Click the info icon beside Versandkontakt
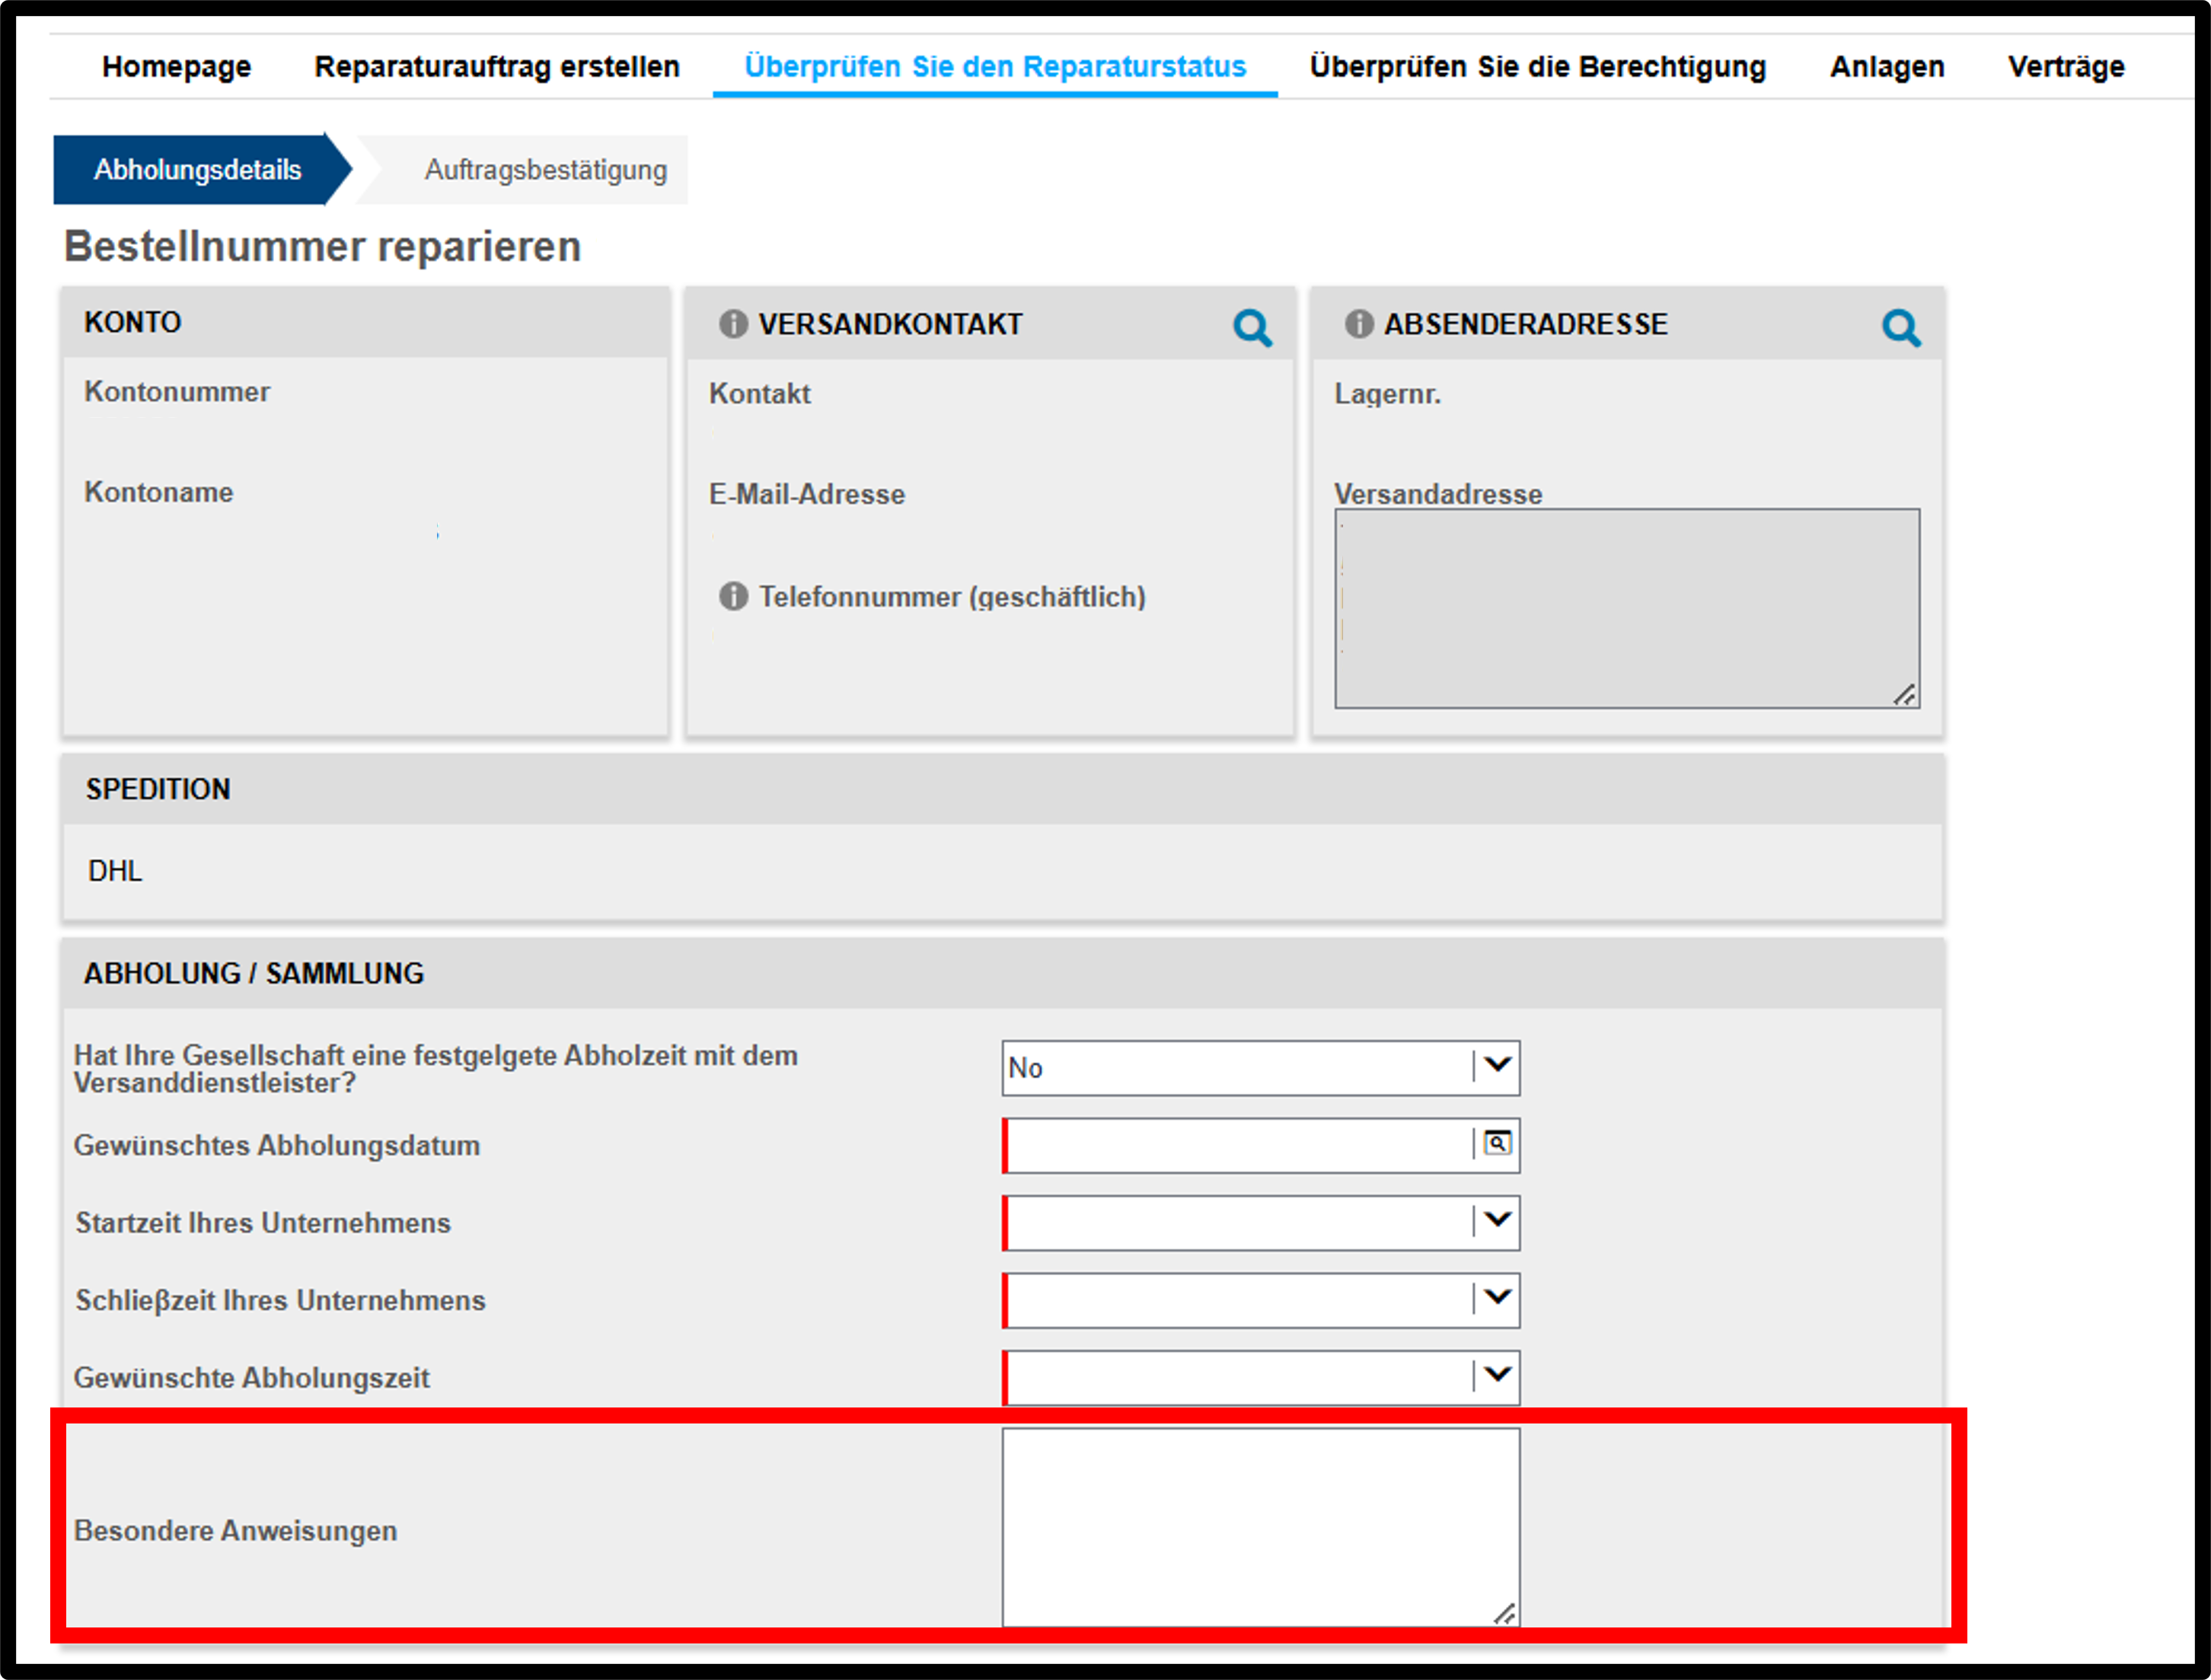Screen dimensions: 2211x1680 [733, 324]
